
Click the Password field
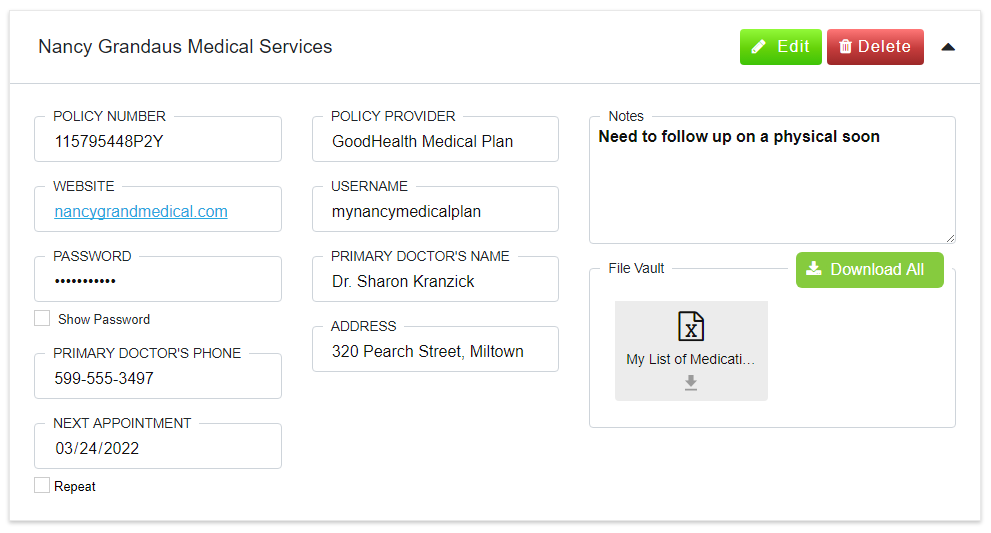158,279
